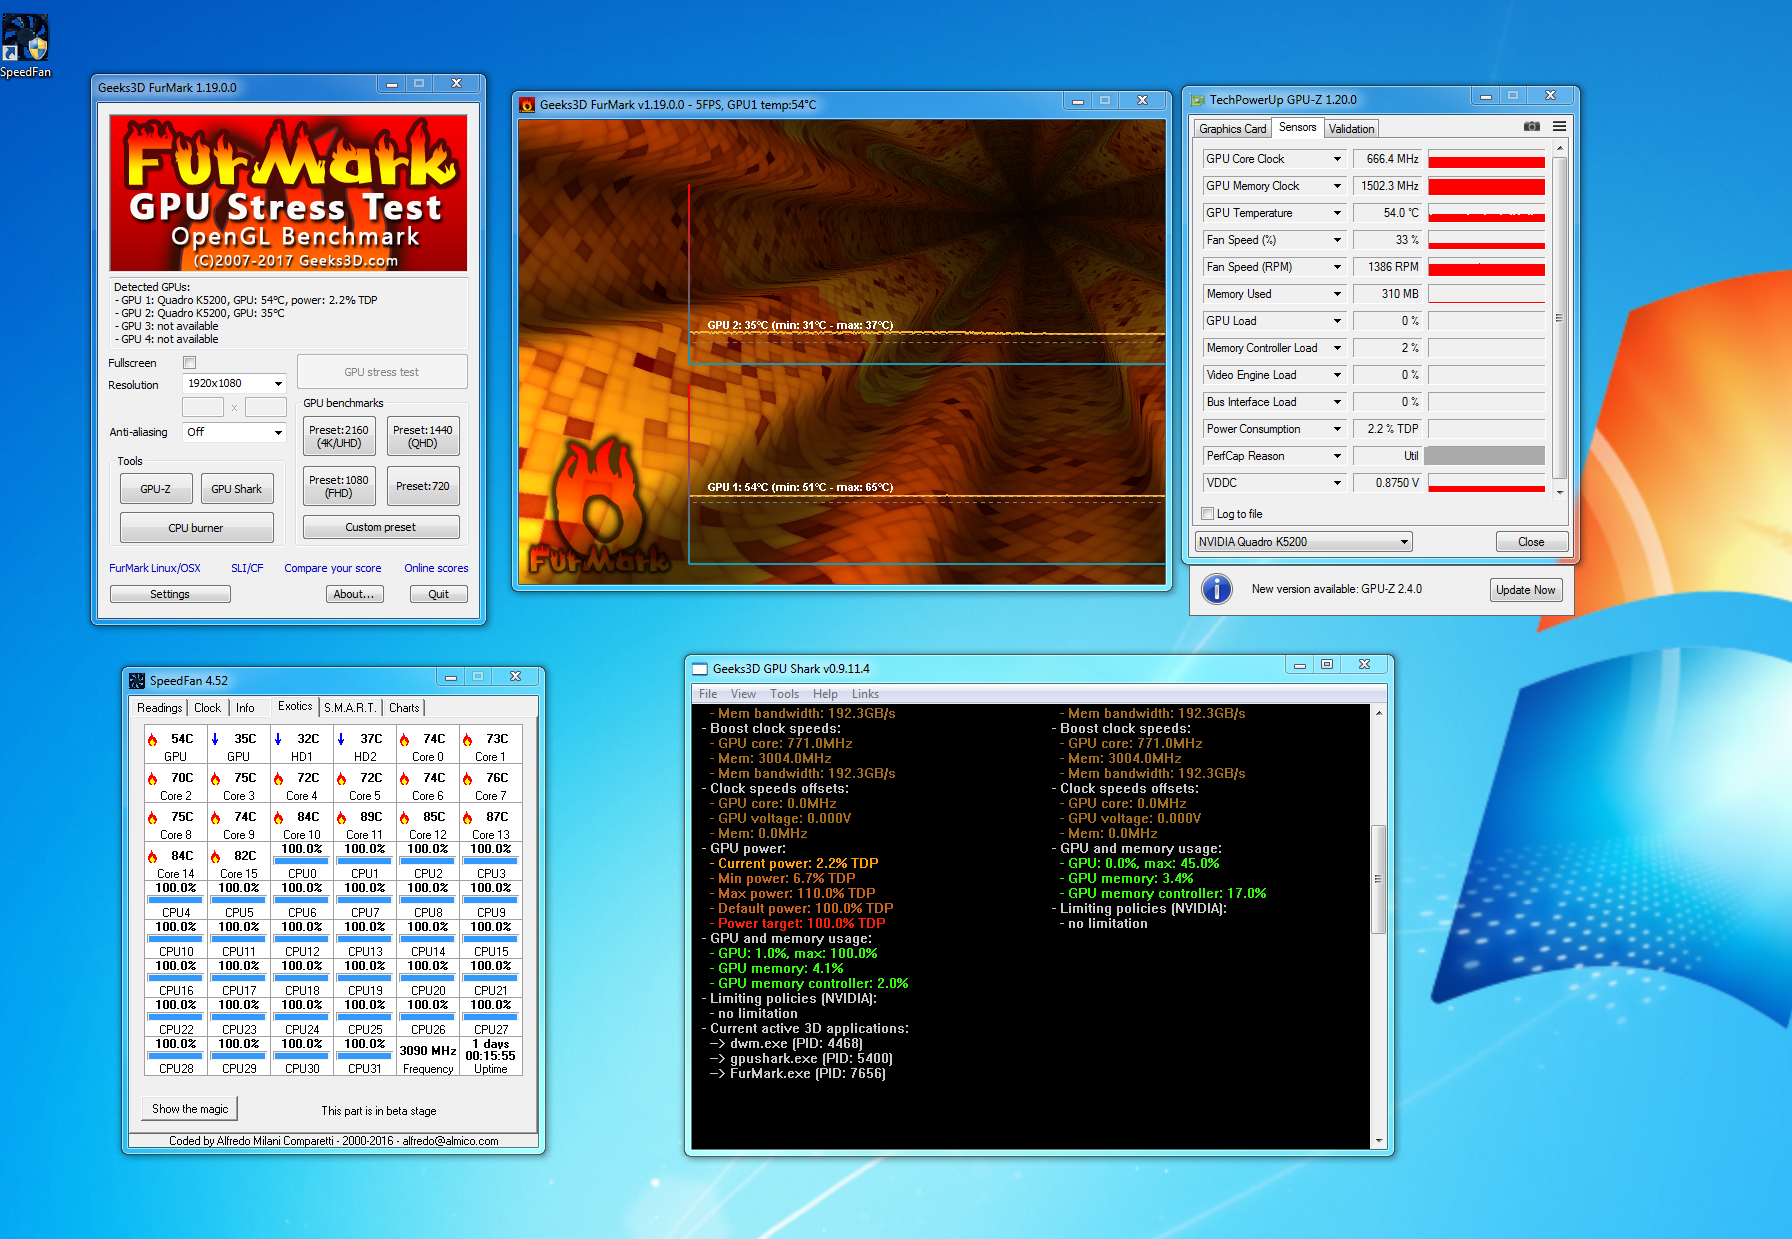Click the Preset:2160 (4K/UHD) benchmark button

339,436
